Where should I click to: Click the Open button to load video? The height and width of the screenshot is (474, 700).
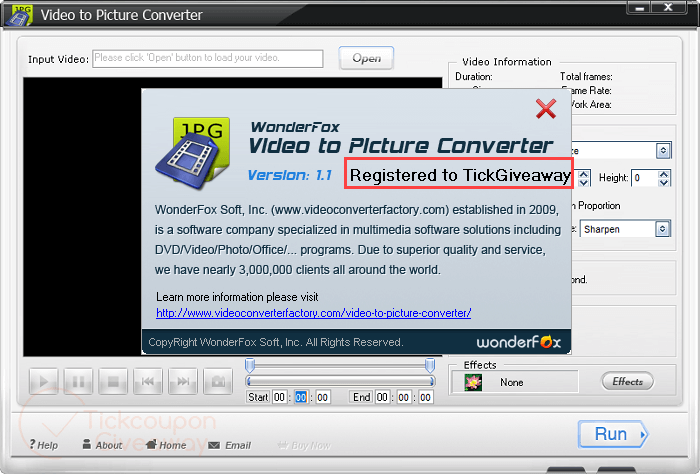click(366, 58)
